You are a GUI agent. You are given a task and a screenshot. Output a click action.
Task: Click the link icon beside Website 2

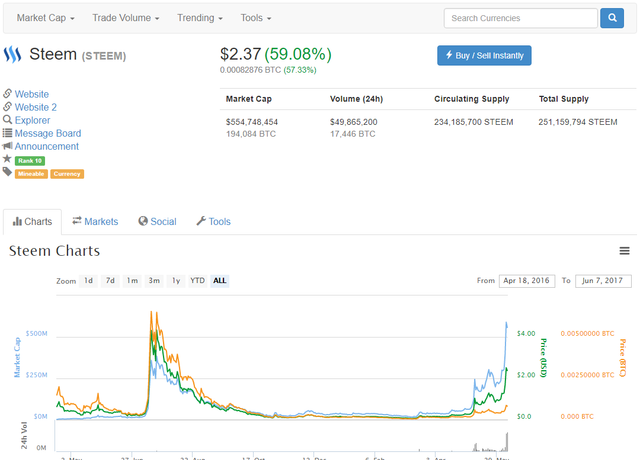pos(7,107)
